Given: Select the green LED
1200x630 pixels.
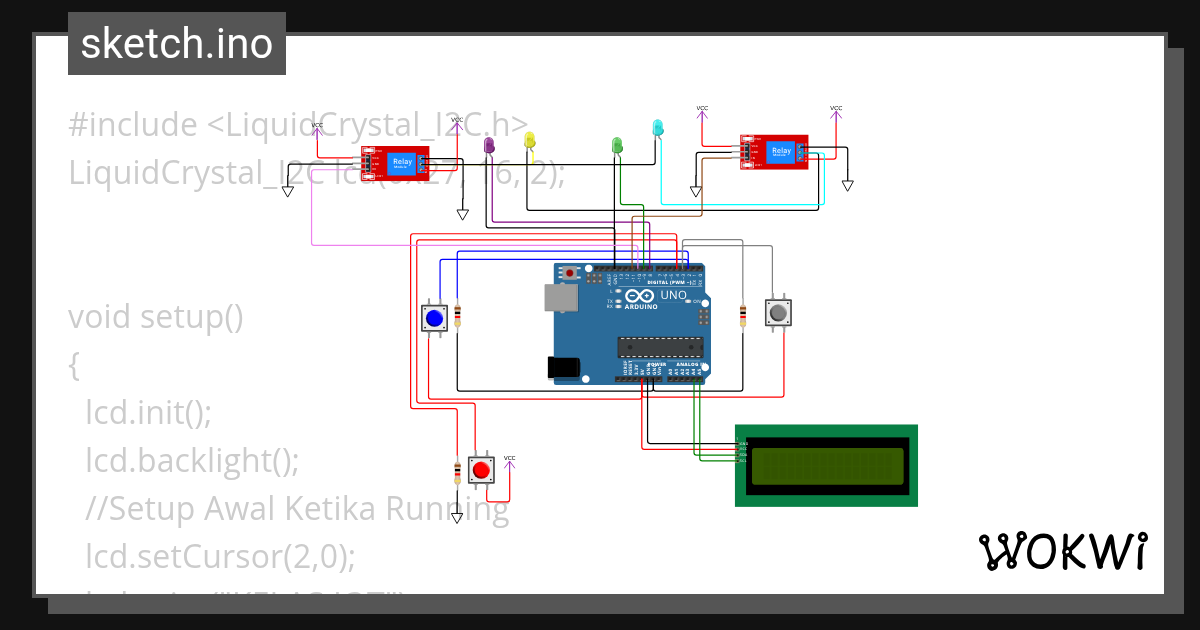Looking at the screenshot, I should point(616,143).
